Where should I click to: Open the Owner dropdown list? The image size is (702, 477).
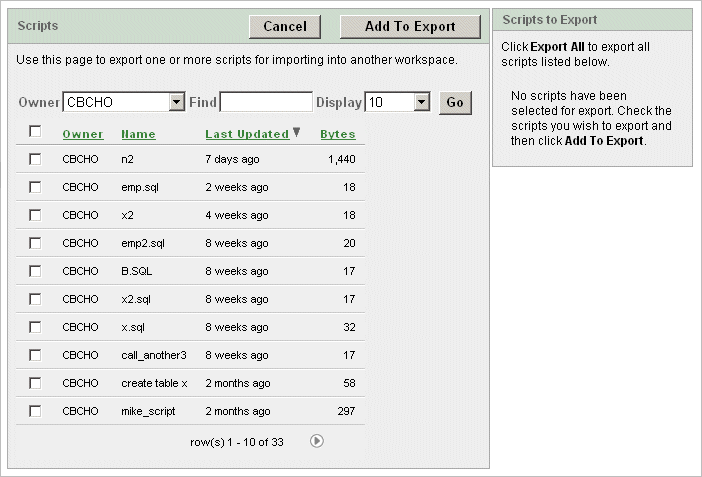177,102
